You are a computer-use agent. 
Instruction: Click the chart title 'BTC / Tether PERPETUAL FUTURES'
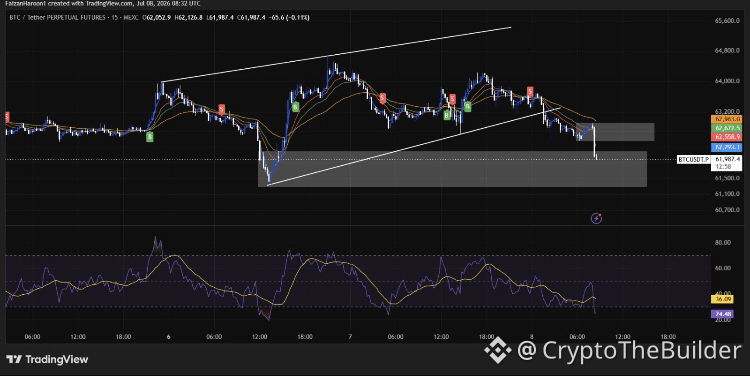pos(57,18)
